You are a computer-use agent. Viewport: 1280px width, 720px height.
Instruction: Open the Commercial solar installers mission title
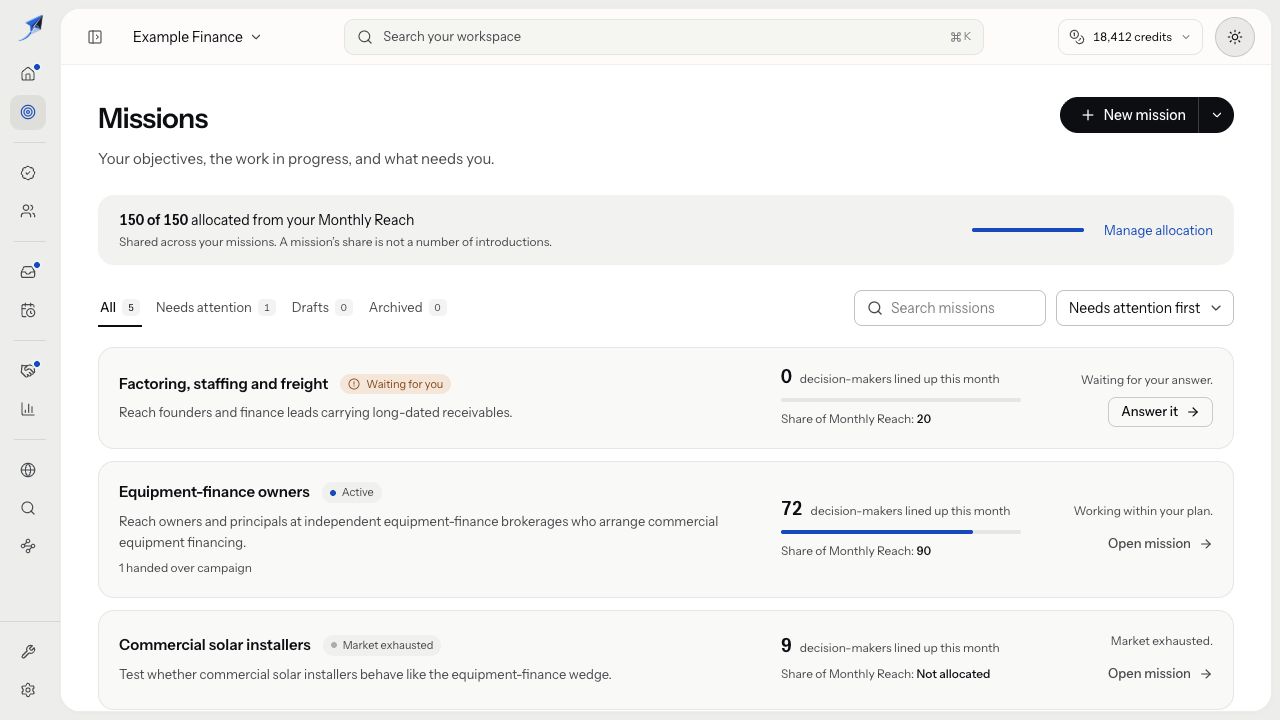tap(215, 645)
